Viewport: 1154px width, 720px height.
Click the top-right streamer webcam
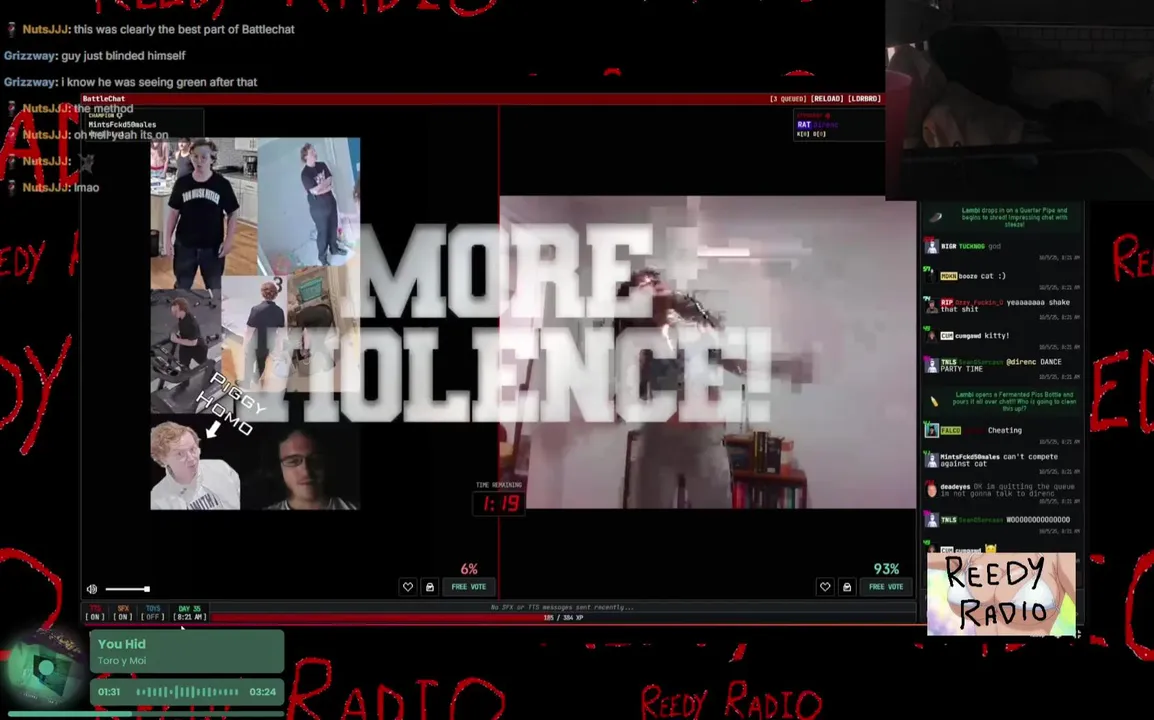pos(1019,100)
